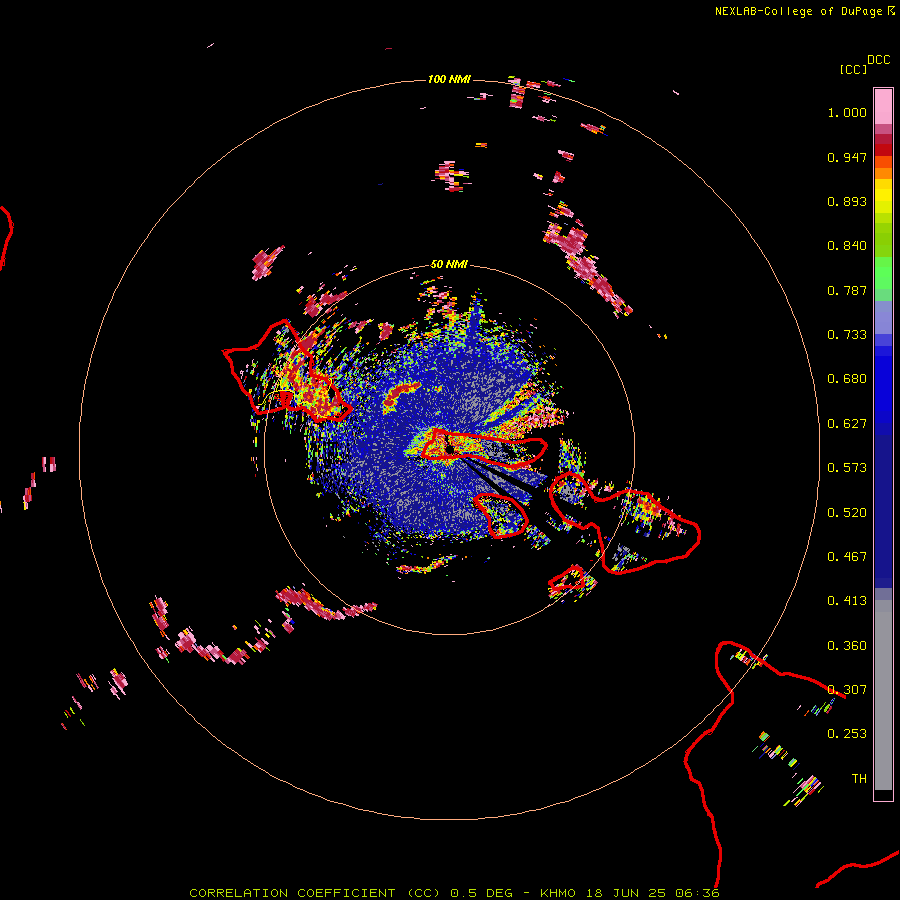Viewport: 900px width, 900px height.
Task: Click the 100 NMI range ring label
Action: point(449,79)
